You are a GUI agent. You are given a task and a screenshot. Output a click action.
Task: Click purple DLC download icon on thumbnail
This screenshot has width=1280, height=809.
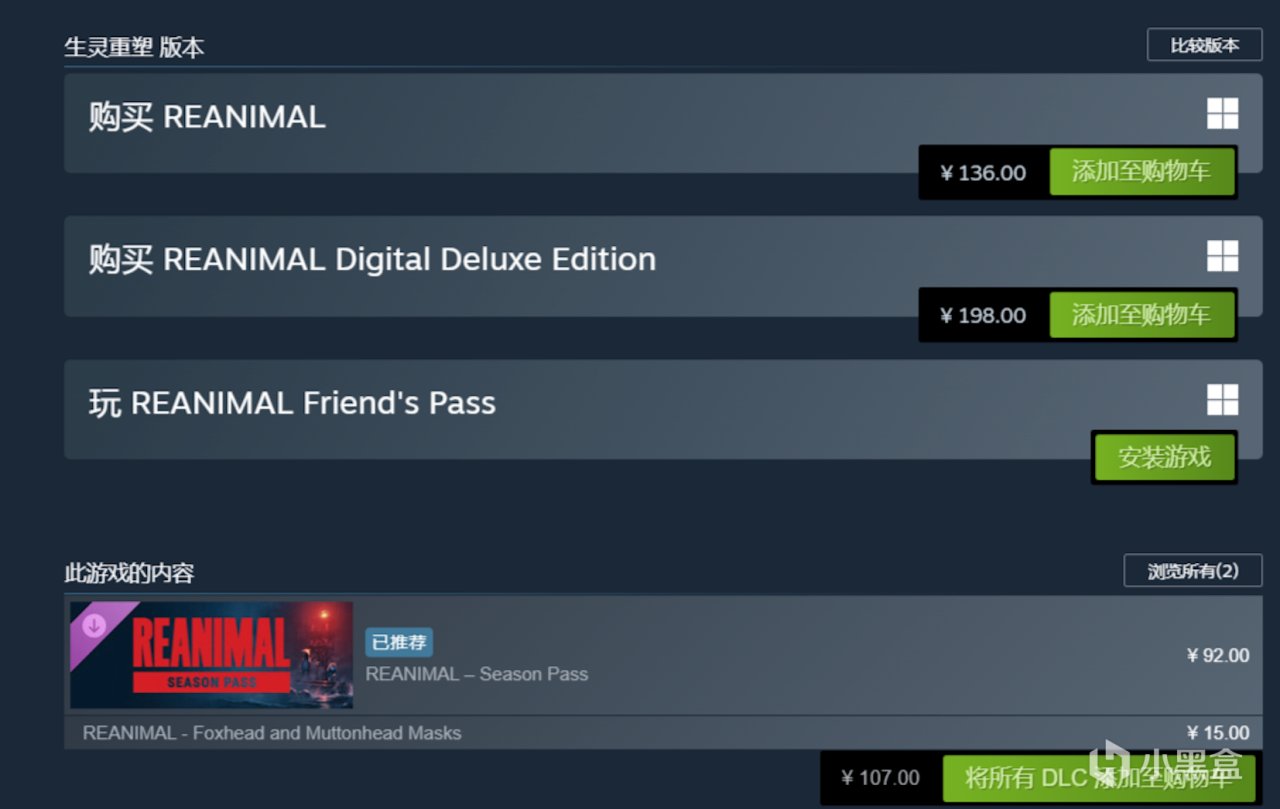pos(94,625)
